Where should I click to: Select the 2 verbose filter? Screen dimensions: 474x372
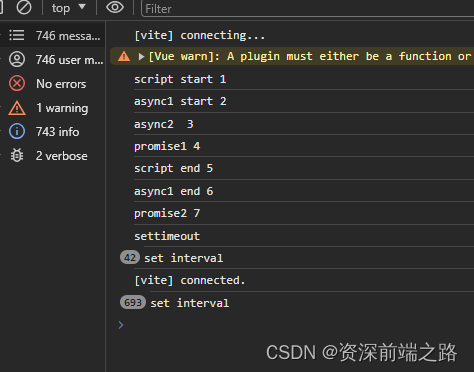coord(53,156)
